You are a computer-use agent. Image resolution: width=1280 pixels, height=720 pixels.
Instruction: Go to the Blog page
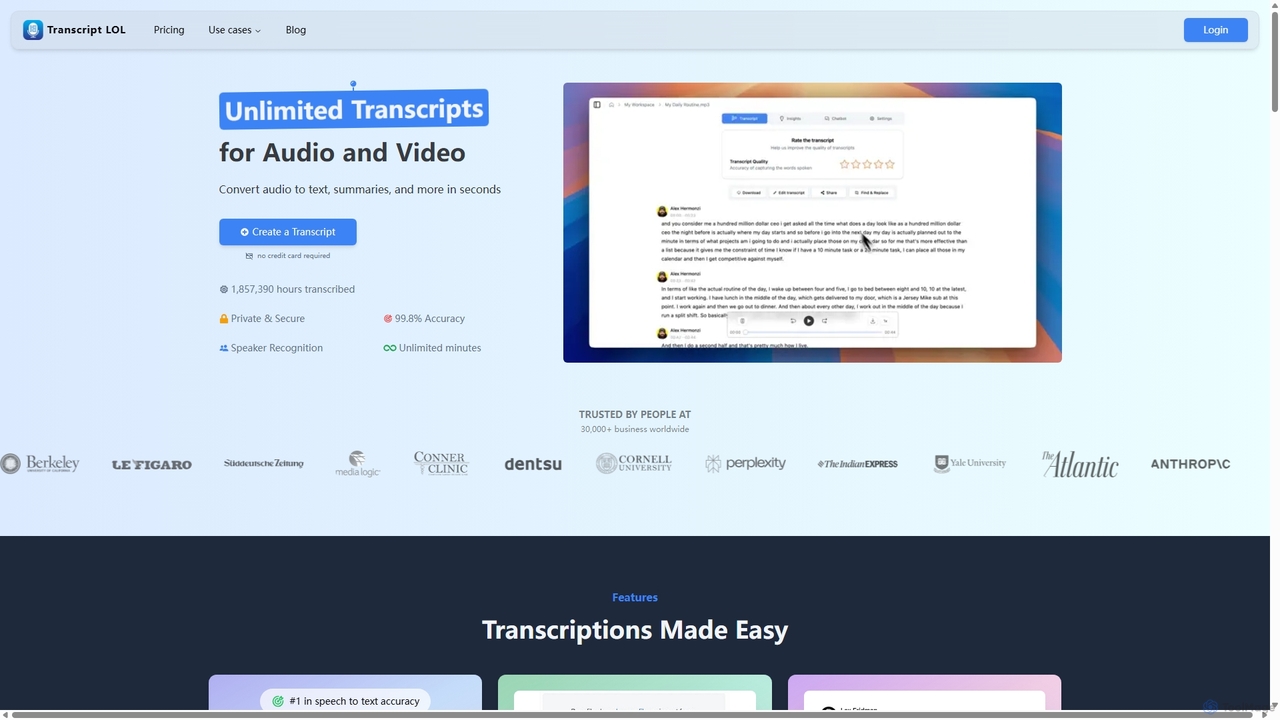pos(296,30)
